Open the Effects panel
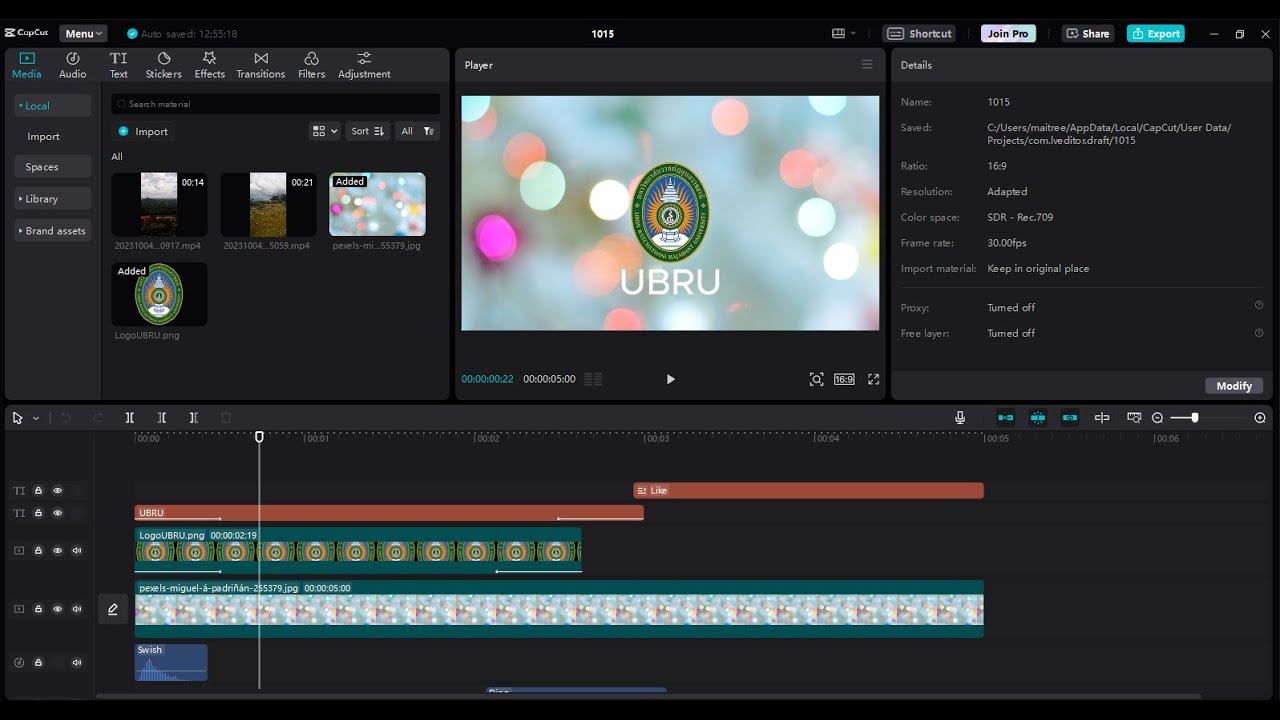Image resolution: width=1280 pixels, height=720 pixels. click(x=209, y=65)
